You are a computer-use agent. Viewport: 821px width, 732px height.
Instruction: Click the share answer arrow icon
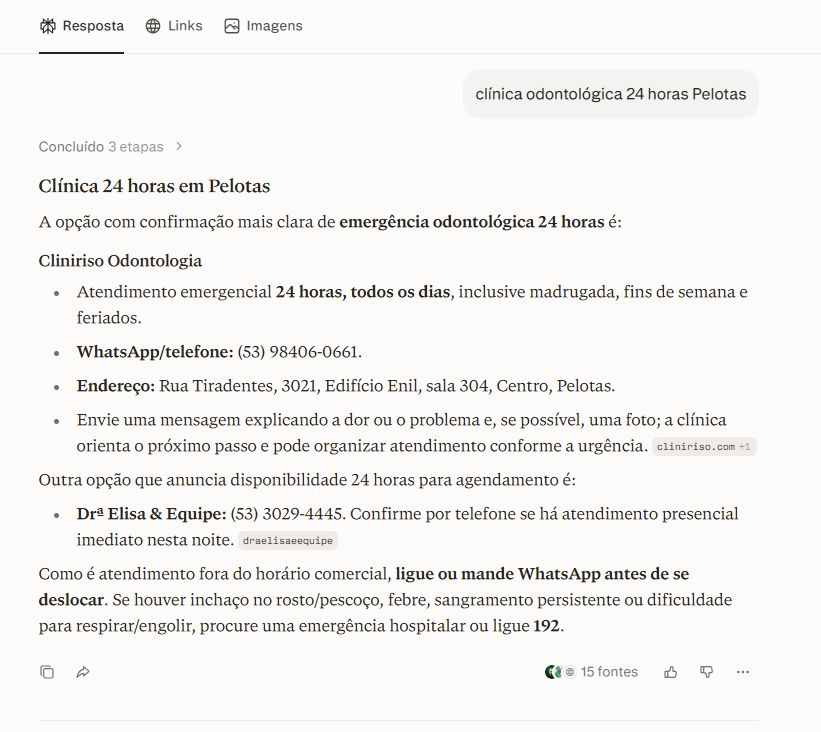coord(83,672)
